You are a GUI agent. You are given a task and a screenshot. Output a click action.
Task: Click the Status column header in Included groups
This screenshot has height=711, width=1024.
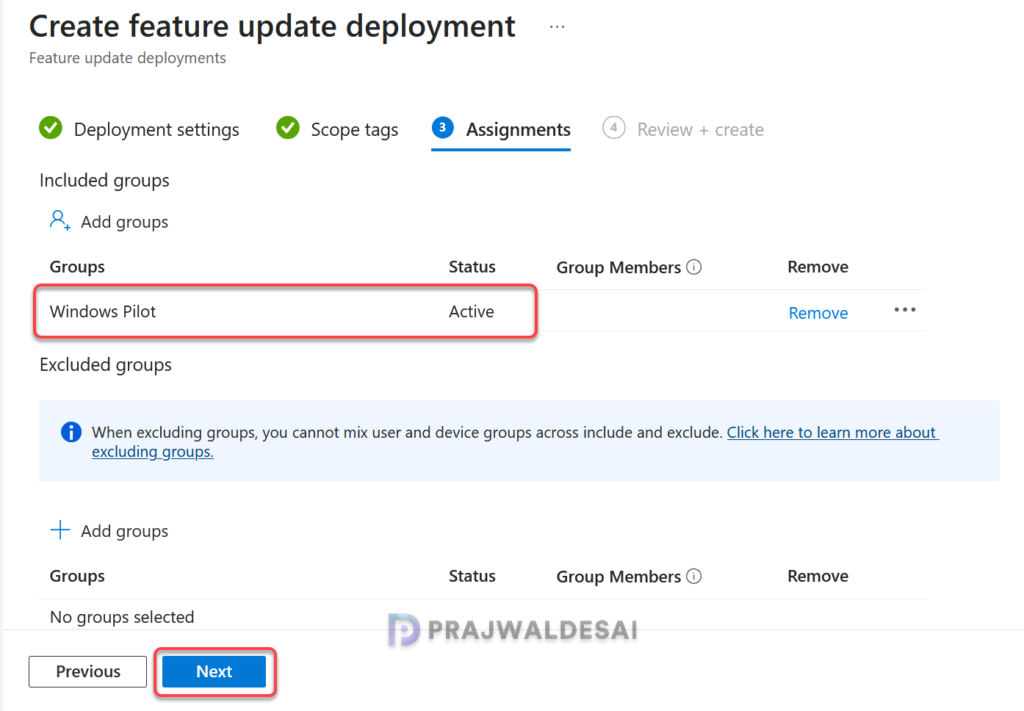pyautogui.click(x=472, y=266)
